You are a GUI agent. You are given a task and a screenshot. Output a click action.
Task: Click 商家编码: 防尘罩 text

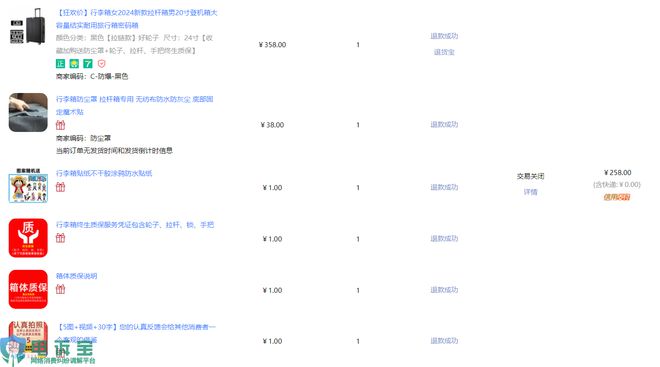(83, 138)
